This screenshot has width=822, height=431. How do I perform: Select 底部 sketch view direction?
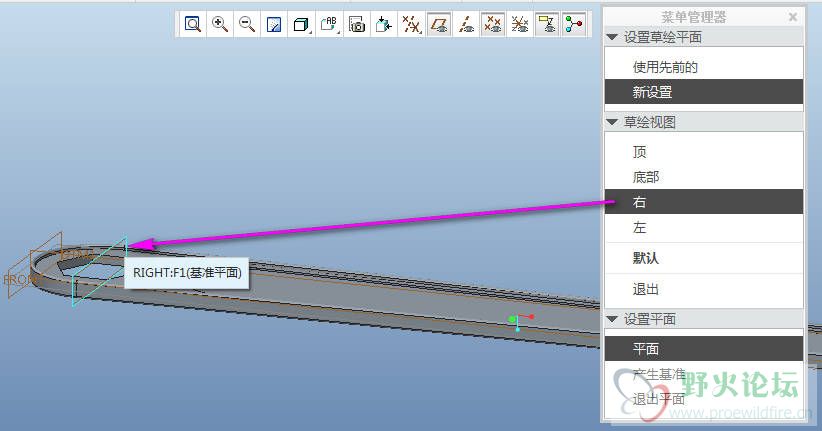[704, 177]
